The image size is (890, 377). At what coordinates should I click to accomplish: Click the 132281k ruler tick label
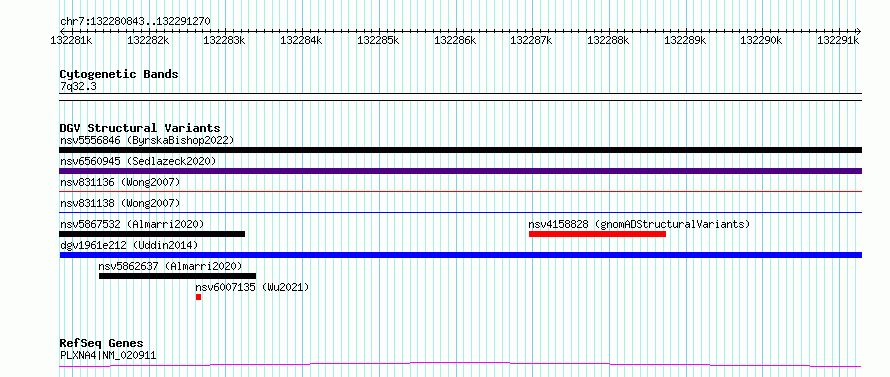(x=72, y=40)
